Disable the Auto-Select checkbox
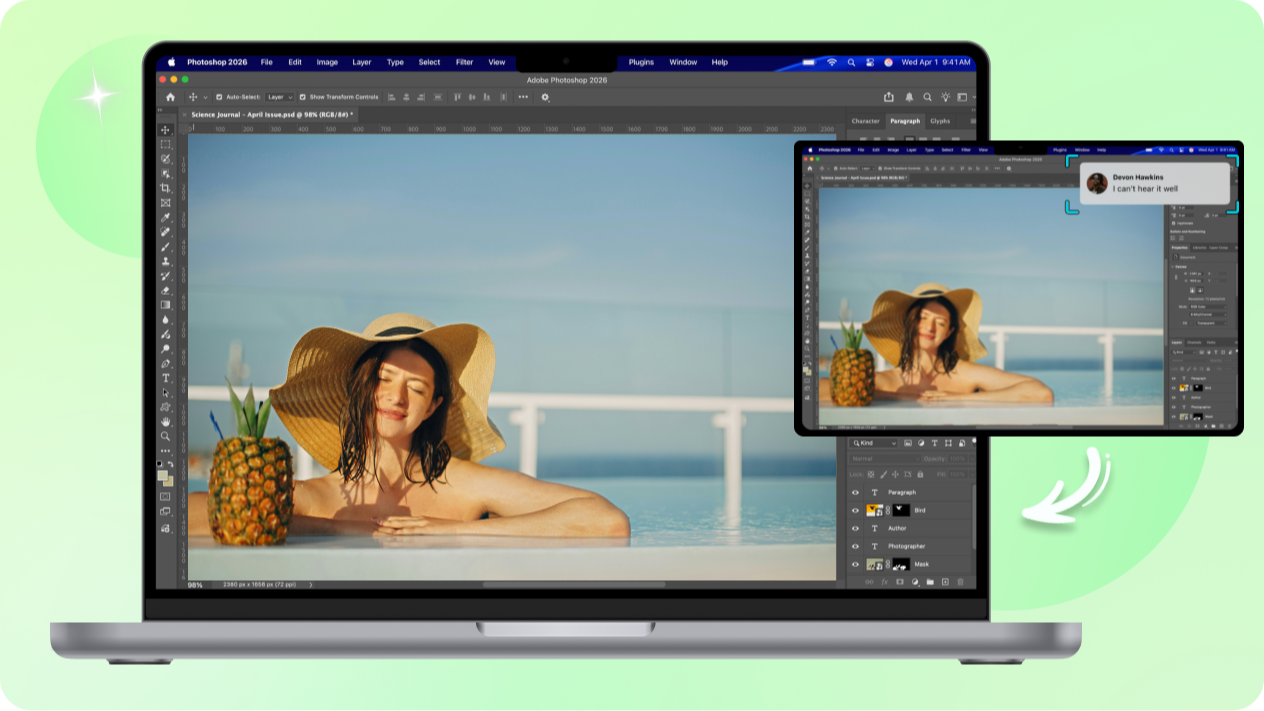 [218, 98]
